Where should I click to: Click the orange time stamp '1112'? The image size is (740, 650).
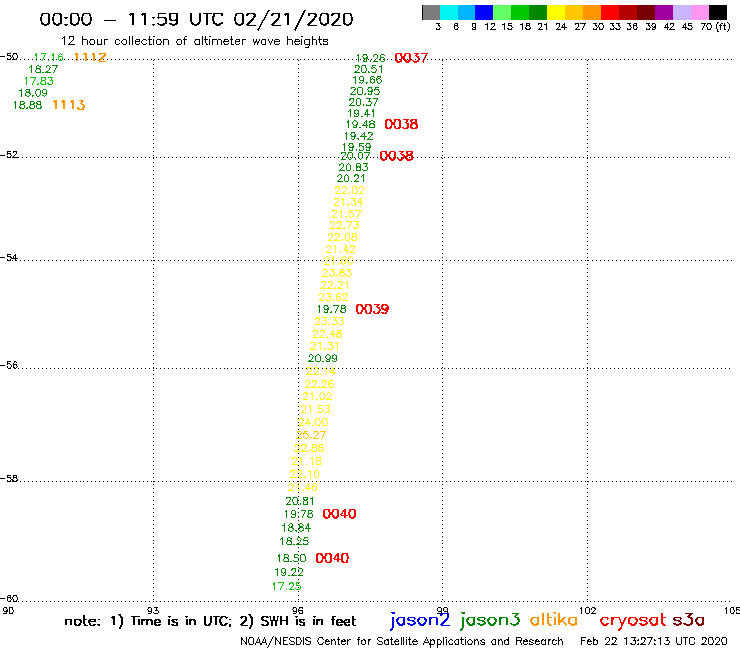[90, 57]
